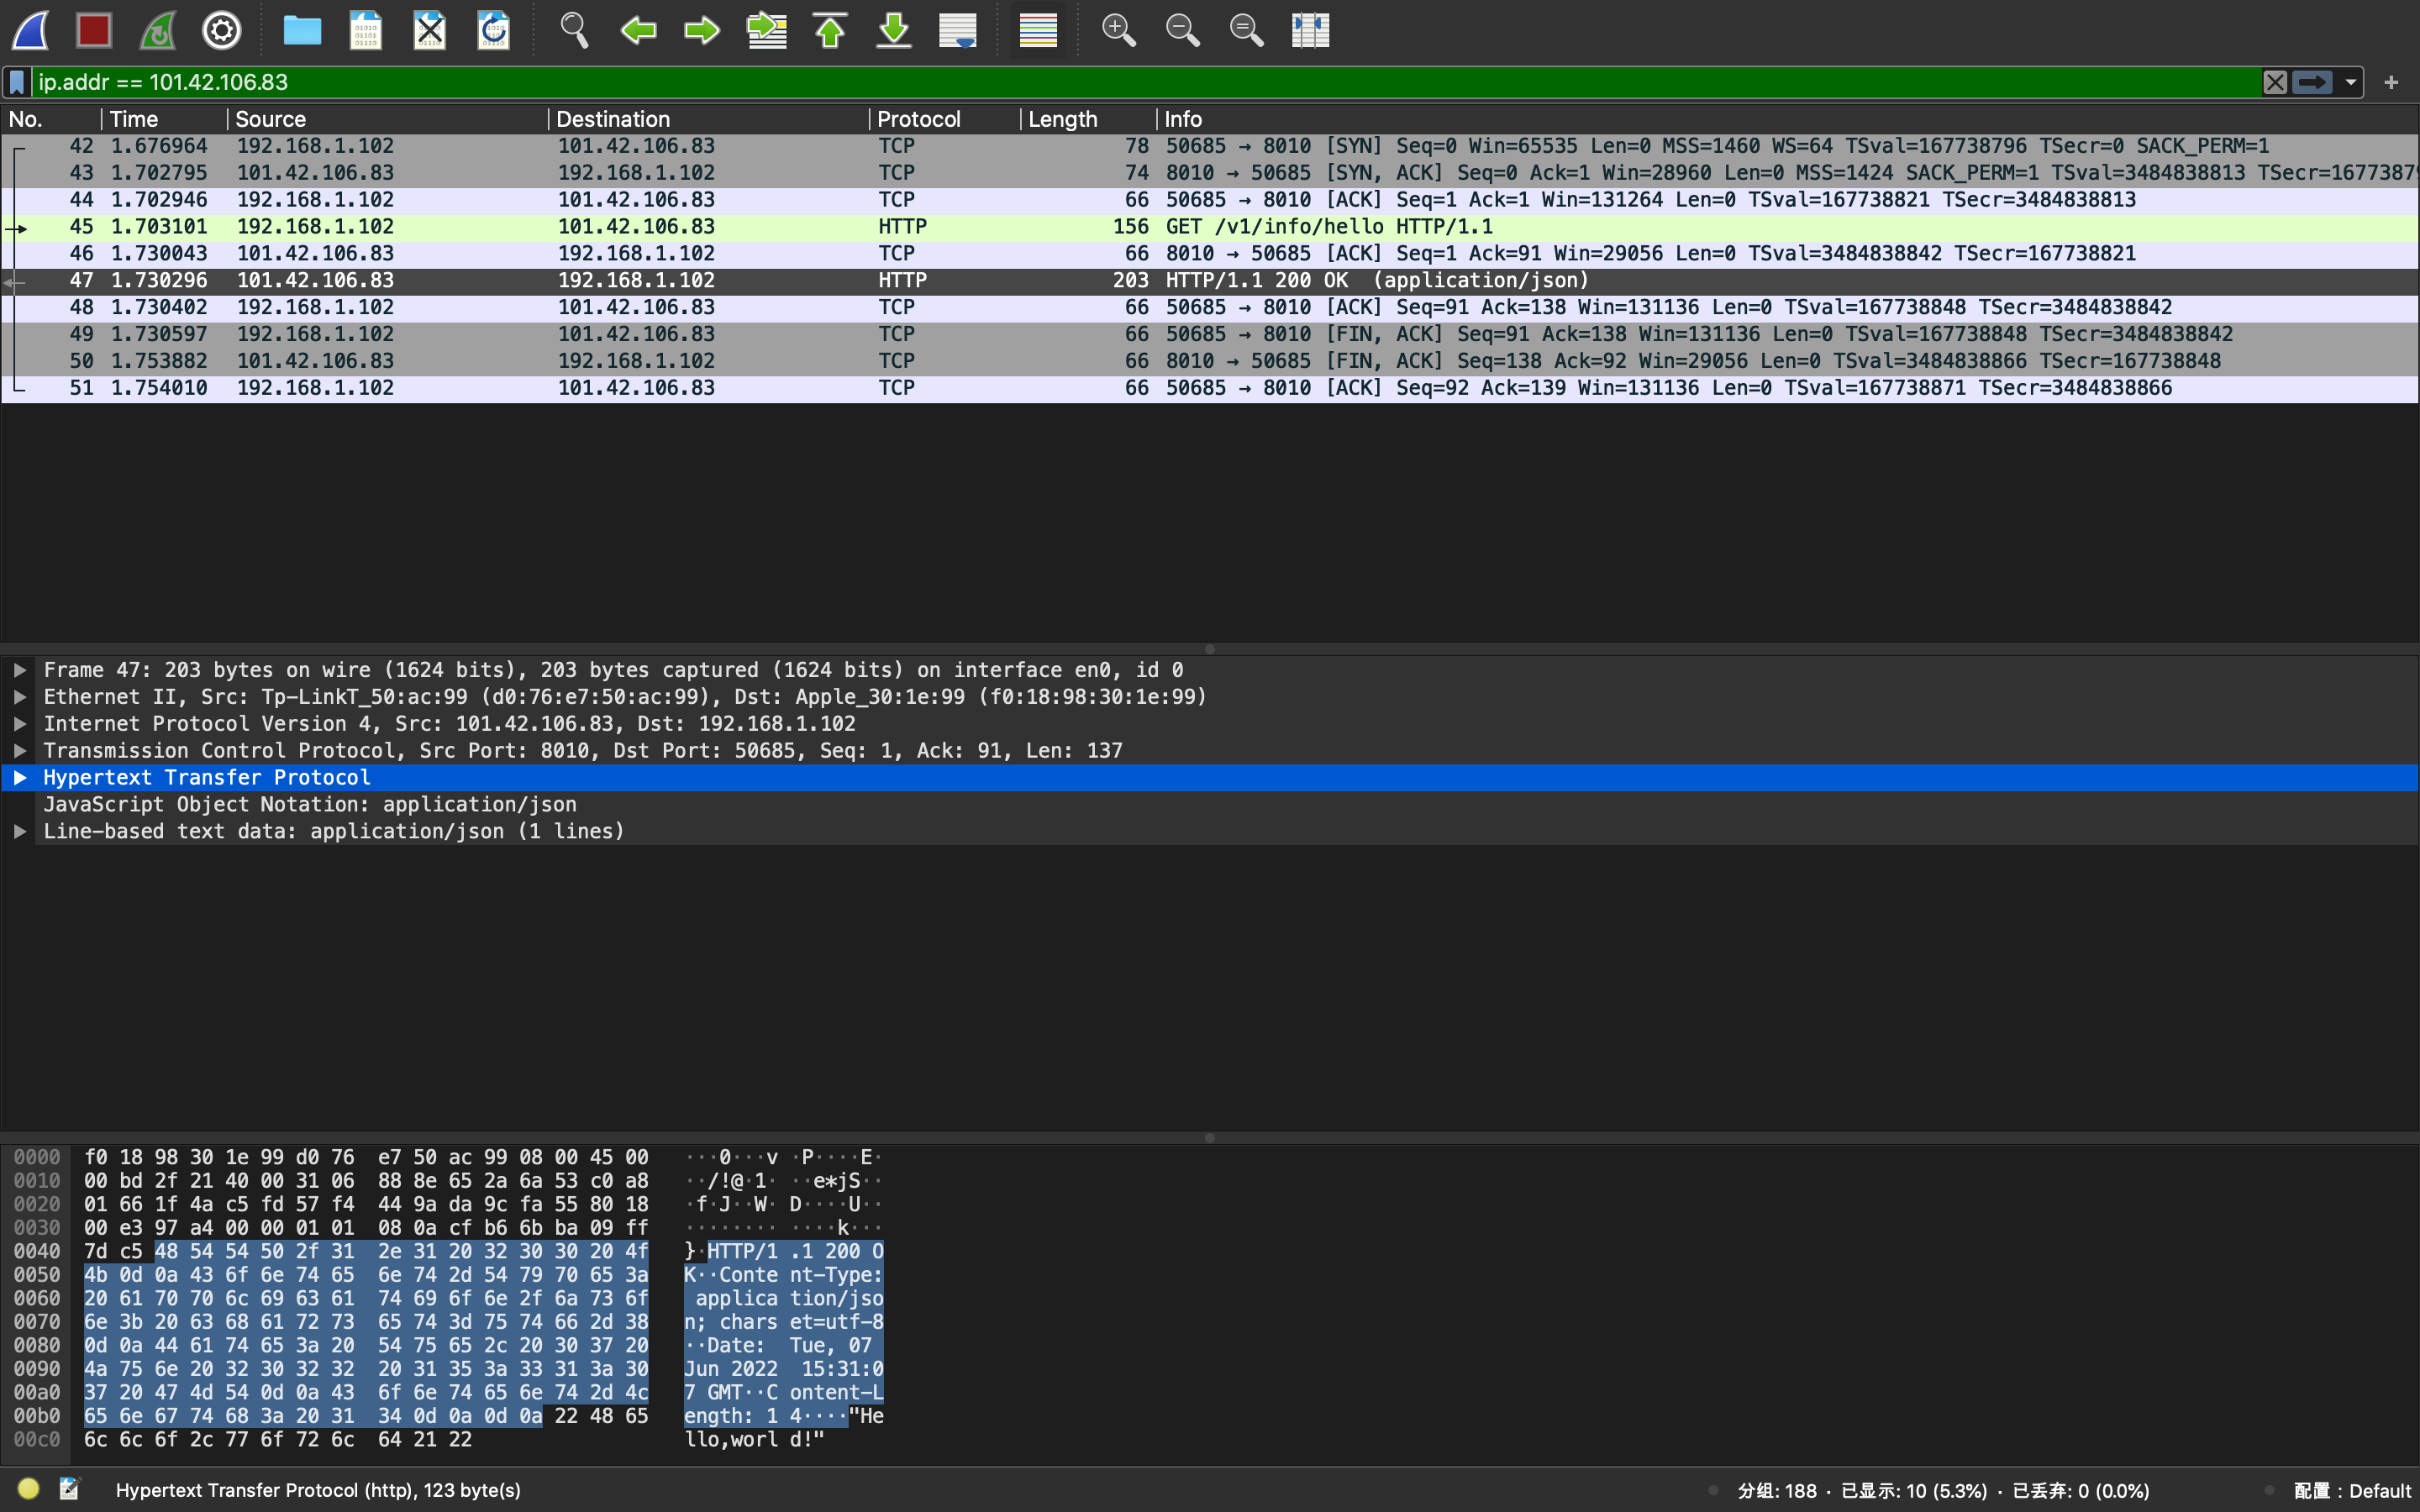The width and height of the screenshot is (2420, 1512).
Task: Sort by the No. column
Action: [51, 119]
